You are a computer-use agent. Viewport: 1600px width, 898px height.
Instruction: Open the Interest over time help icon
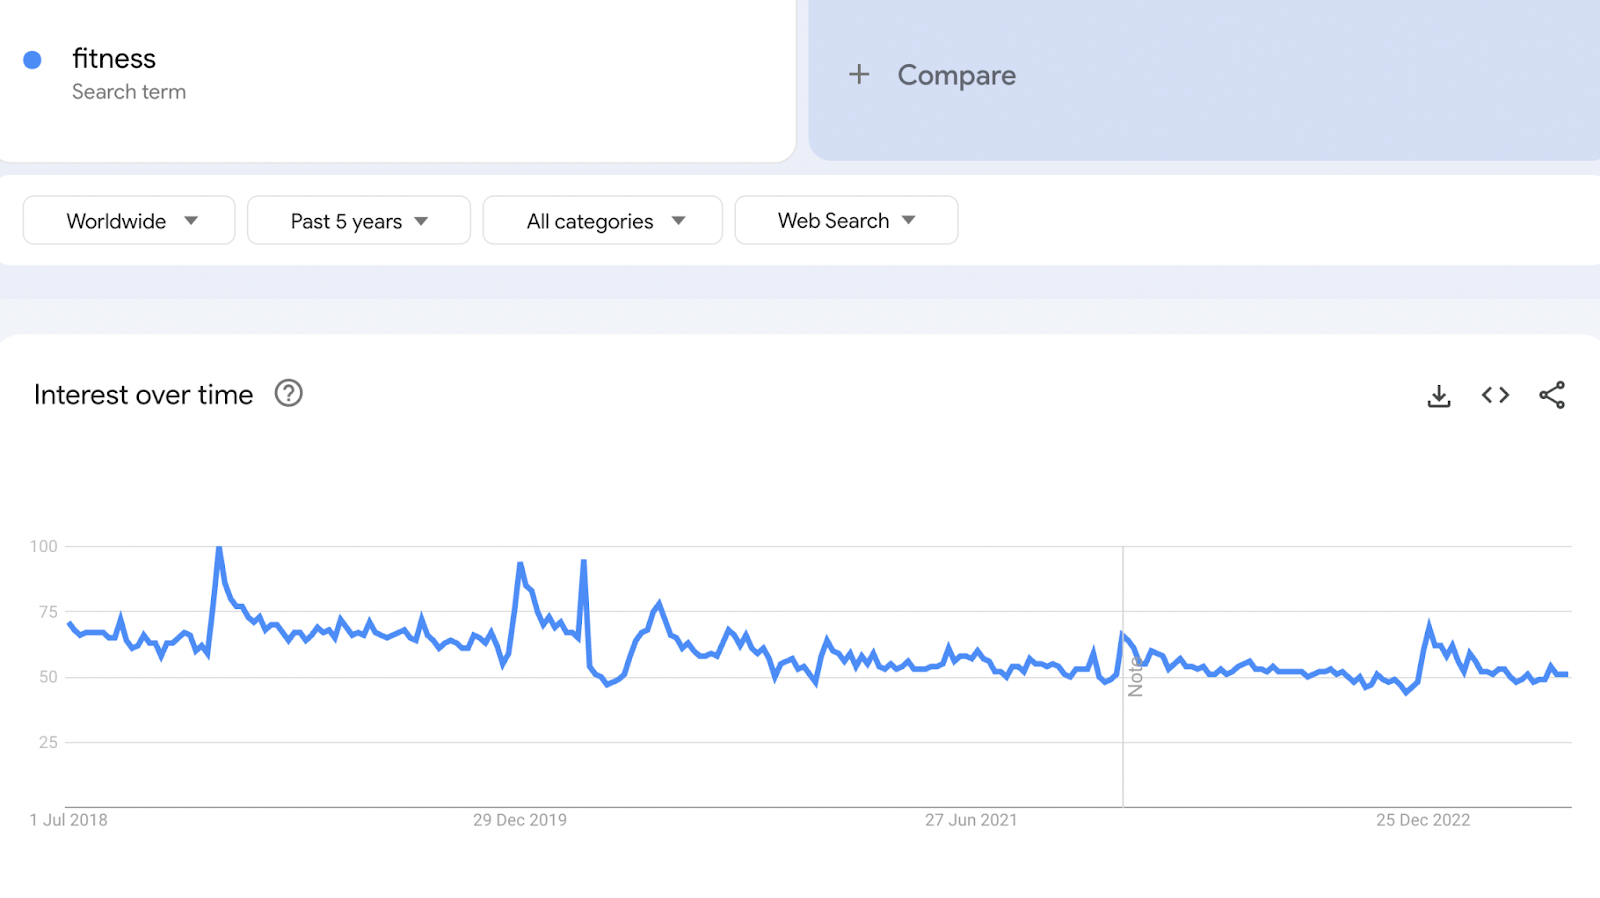point(289,394)
